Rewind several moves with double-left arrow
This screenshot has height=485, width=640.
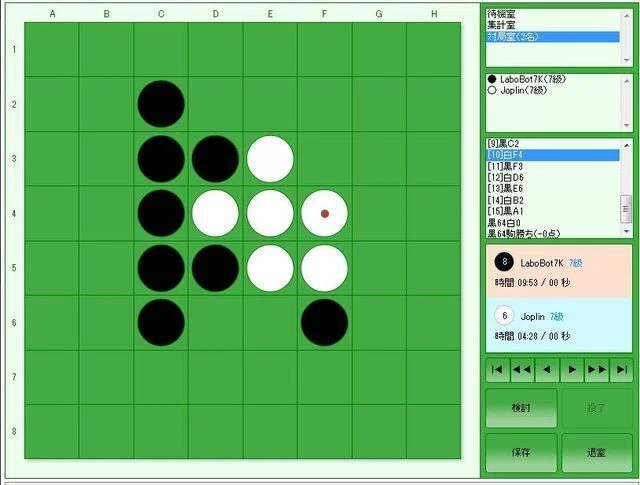(522, 370)
